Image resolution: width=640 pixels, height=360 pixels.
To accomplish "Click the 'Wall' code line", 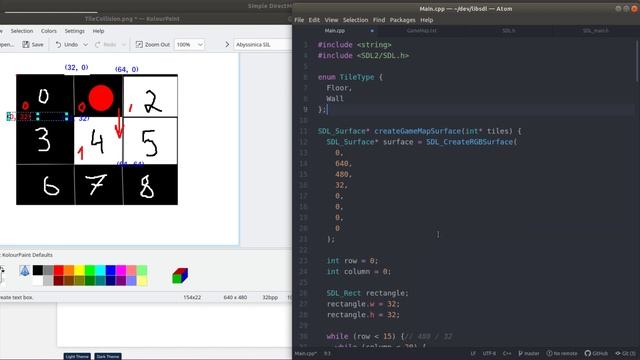I will coord(335,99).
